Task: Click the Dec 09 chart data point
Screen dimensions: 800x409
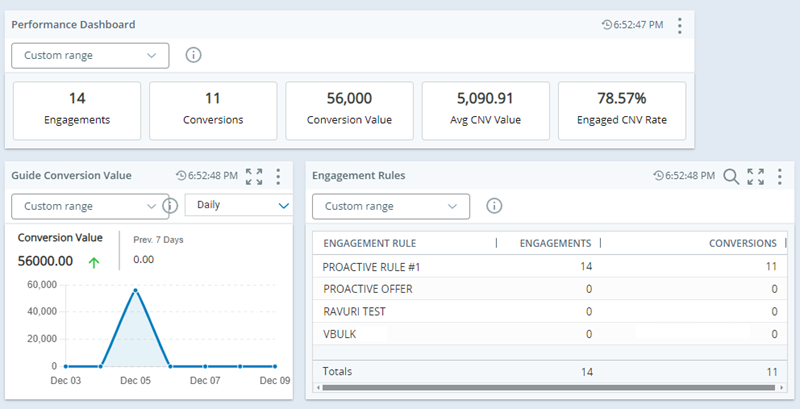Action: click(275, 366)
